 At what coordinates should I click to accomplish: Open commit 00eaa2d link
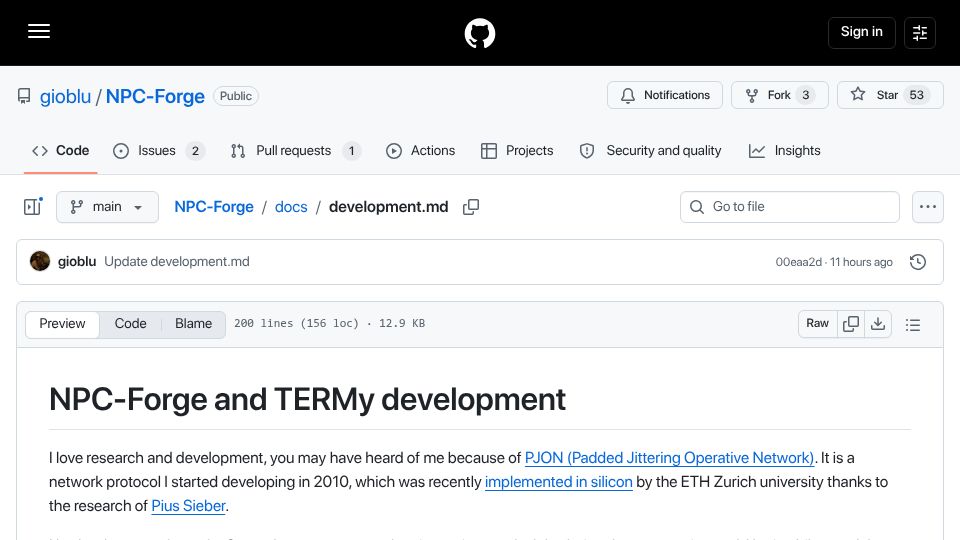pos(798,262)
